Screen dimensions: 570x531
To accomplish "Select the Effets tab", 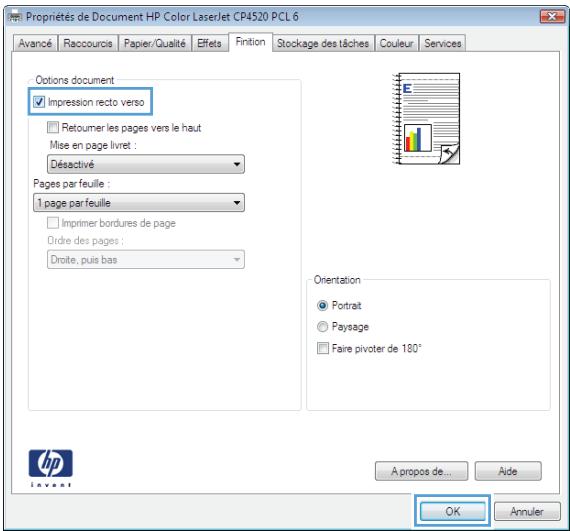I will pos(209,43).
